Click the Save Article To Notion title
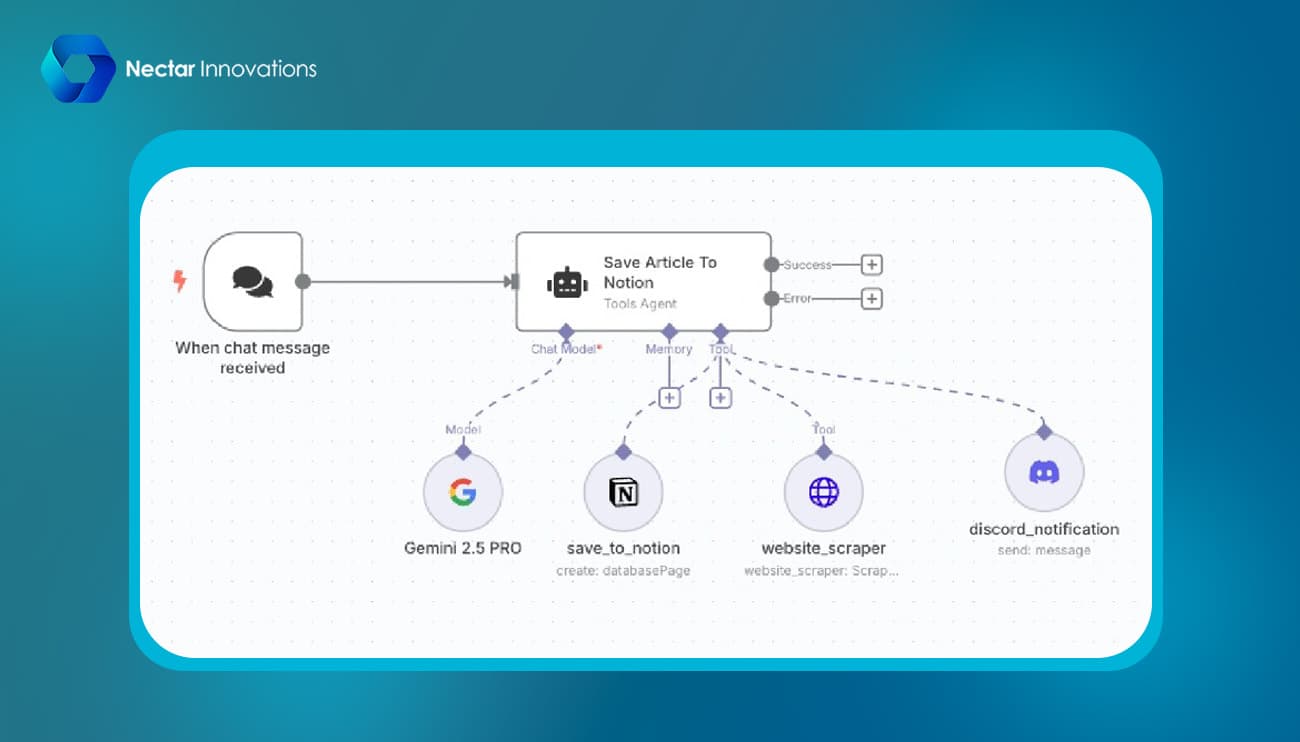Viewport: 1300px width, 742px height. pos(660,272)
